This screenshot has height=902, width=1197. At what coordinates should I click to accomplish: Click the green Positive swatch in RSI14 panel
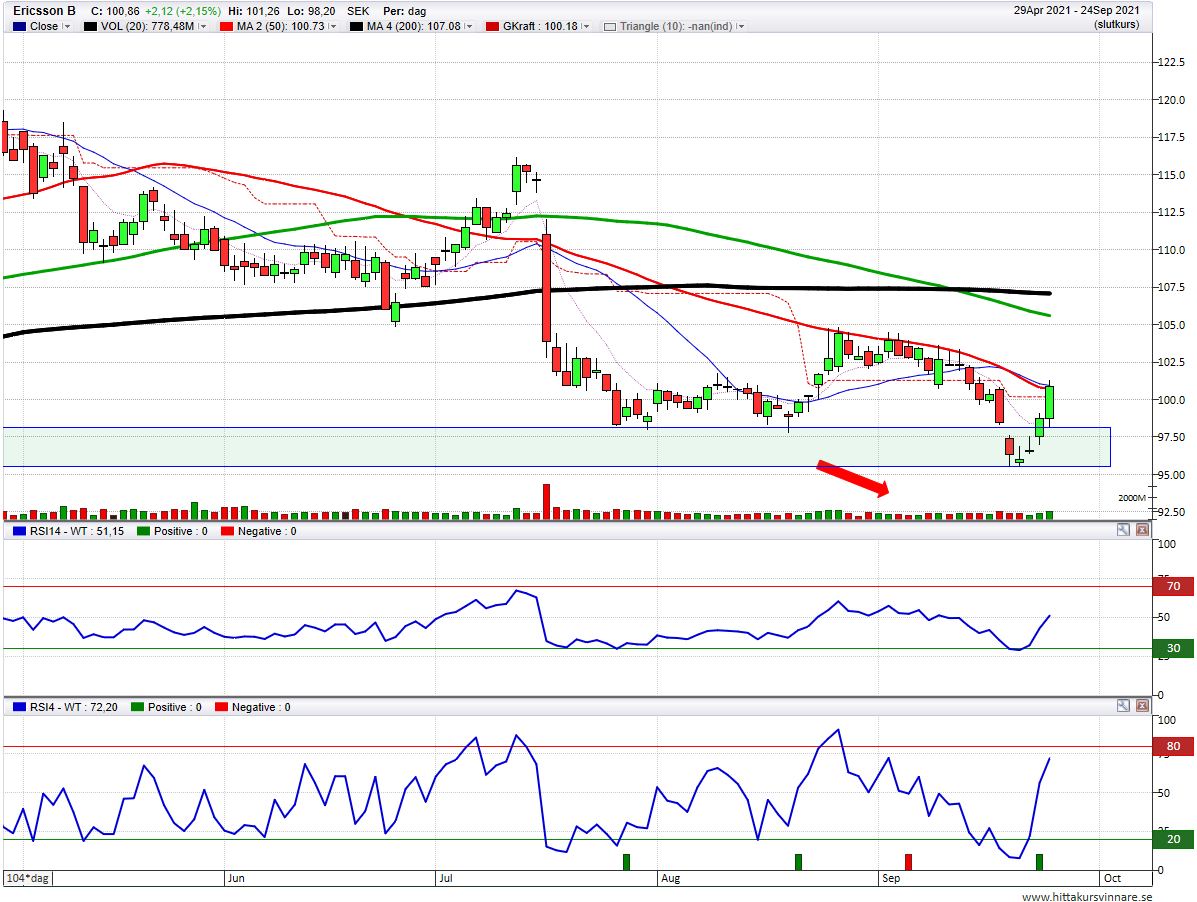click(144, 531)
